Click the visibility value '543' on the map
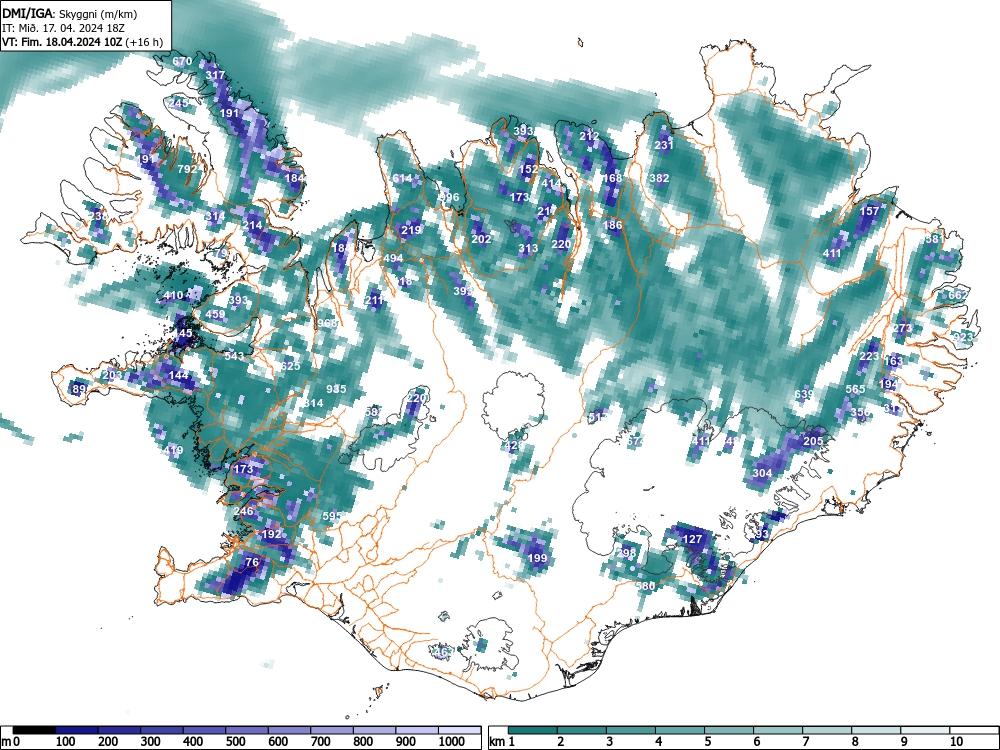This screenshot has height=750, width=1000. pos(234,356)
